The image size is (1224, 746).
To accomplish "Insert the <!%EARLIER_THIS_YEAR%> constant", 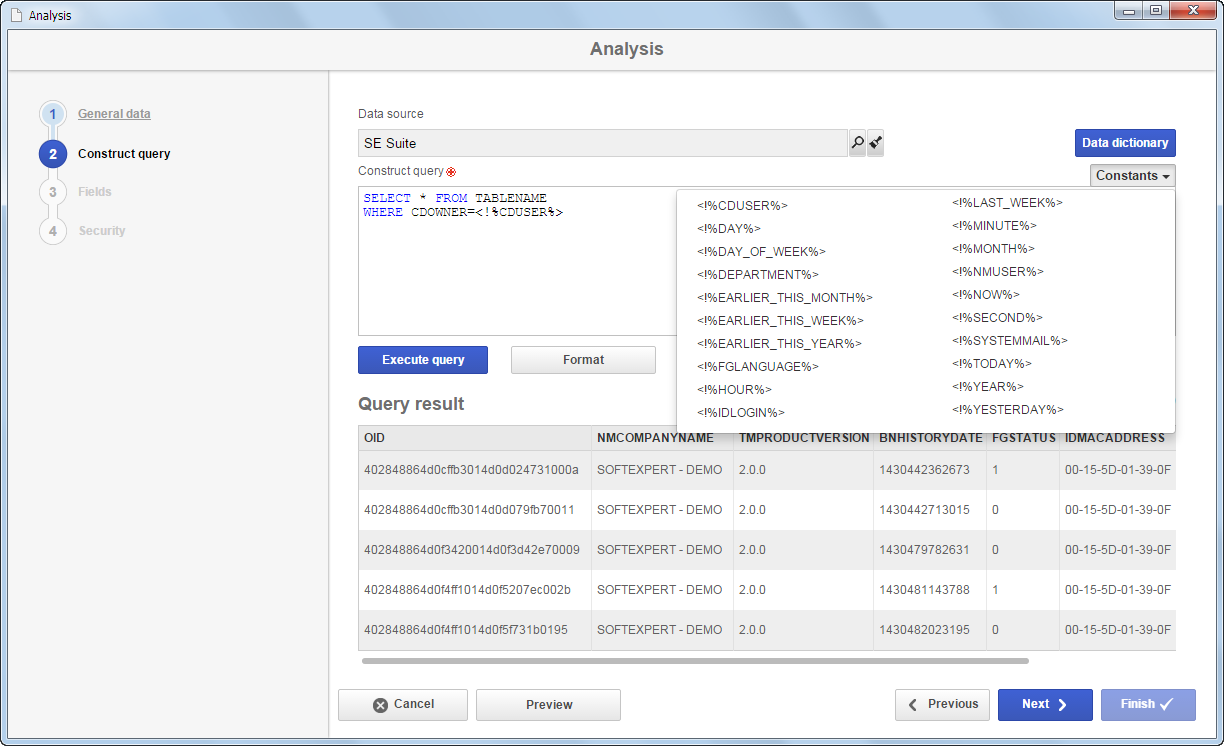I will [779, 344].
